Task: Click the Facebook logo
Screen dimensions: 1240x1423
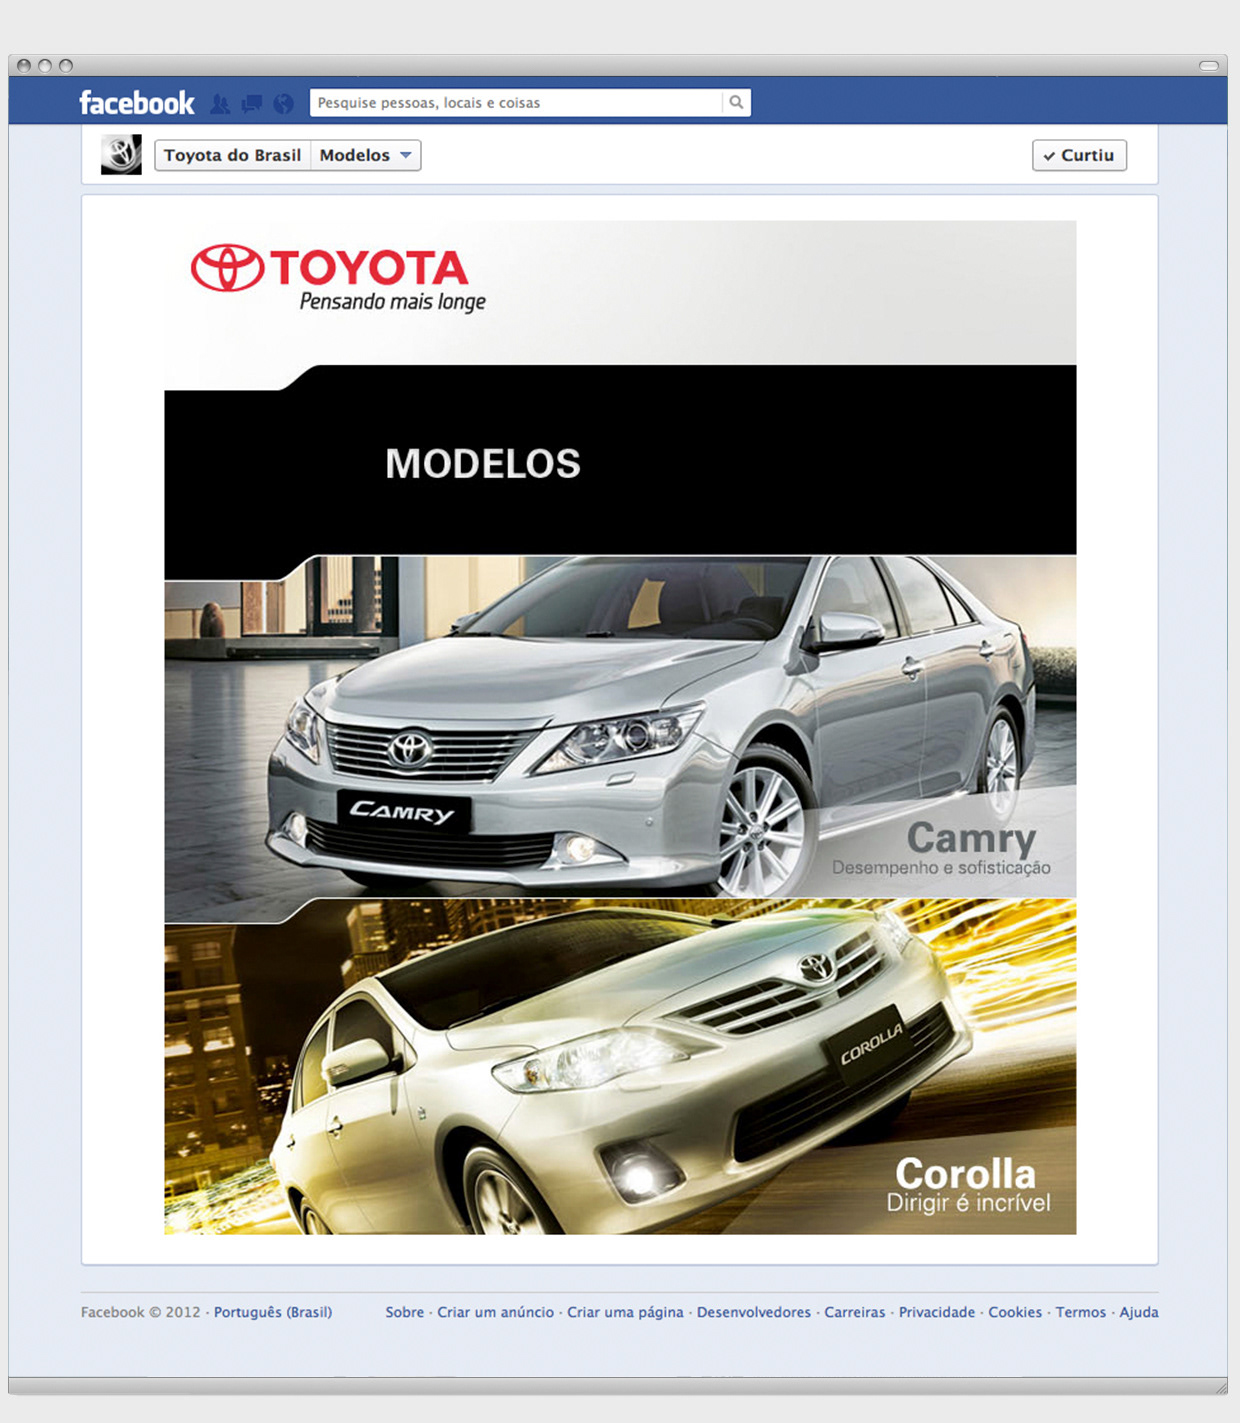Action: click(x=137, y=103)
